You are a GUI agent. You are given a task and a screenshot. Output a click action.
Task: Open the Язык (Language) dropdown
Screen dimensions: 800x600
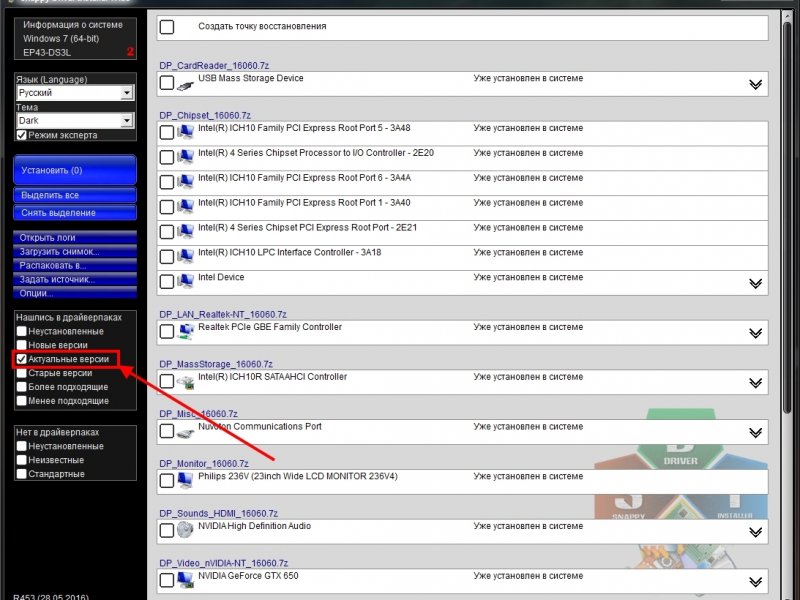pyautogui.click(x=75, y=93)
